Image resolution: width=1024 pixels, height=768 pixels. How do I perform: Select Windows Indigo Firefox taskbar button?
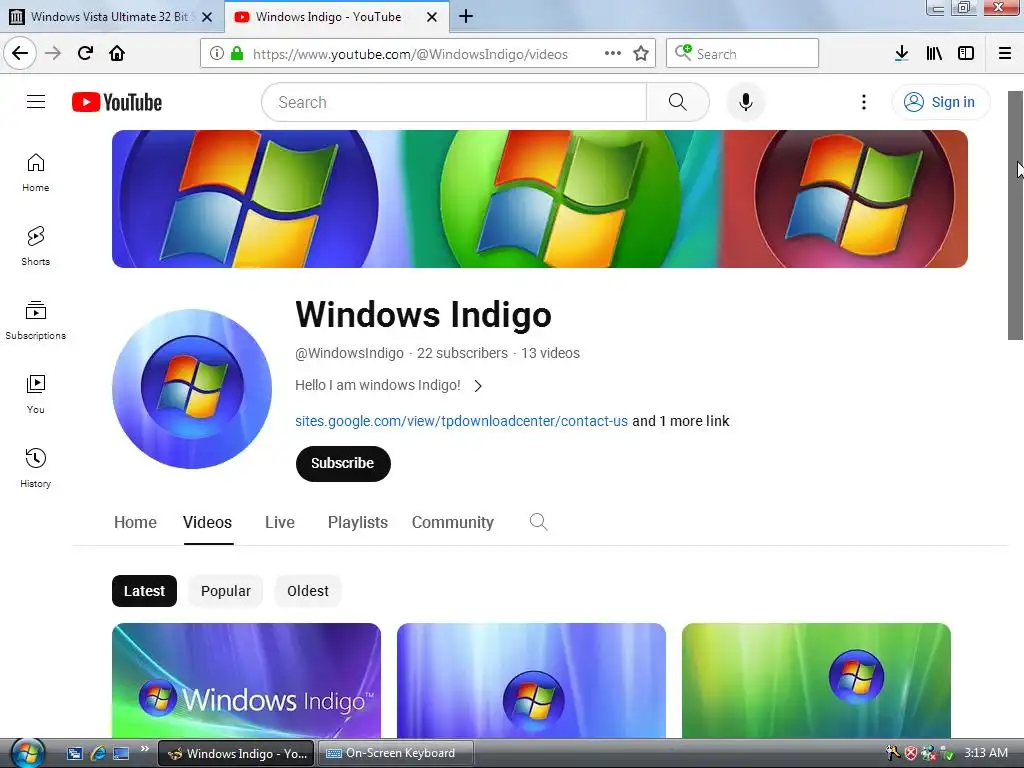coord(236,753)
